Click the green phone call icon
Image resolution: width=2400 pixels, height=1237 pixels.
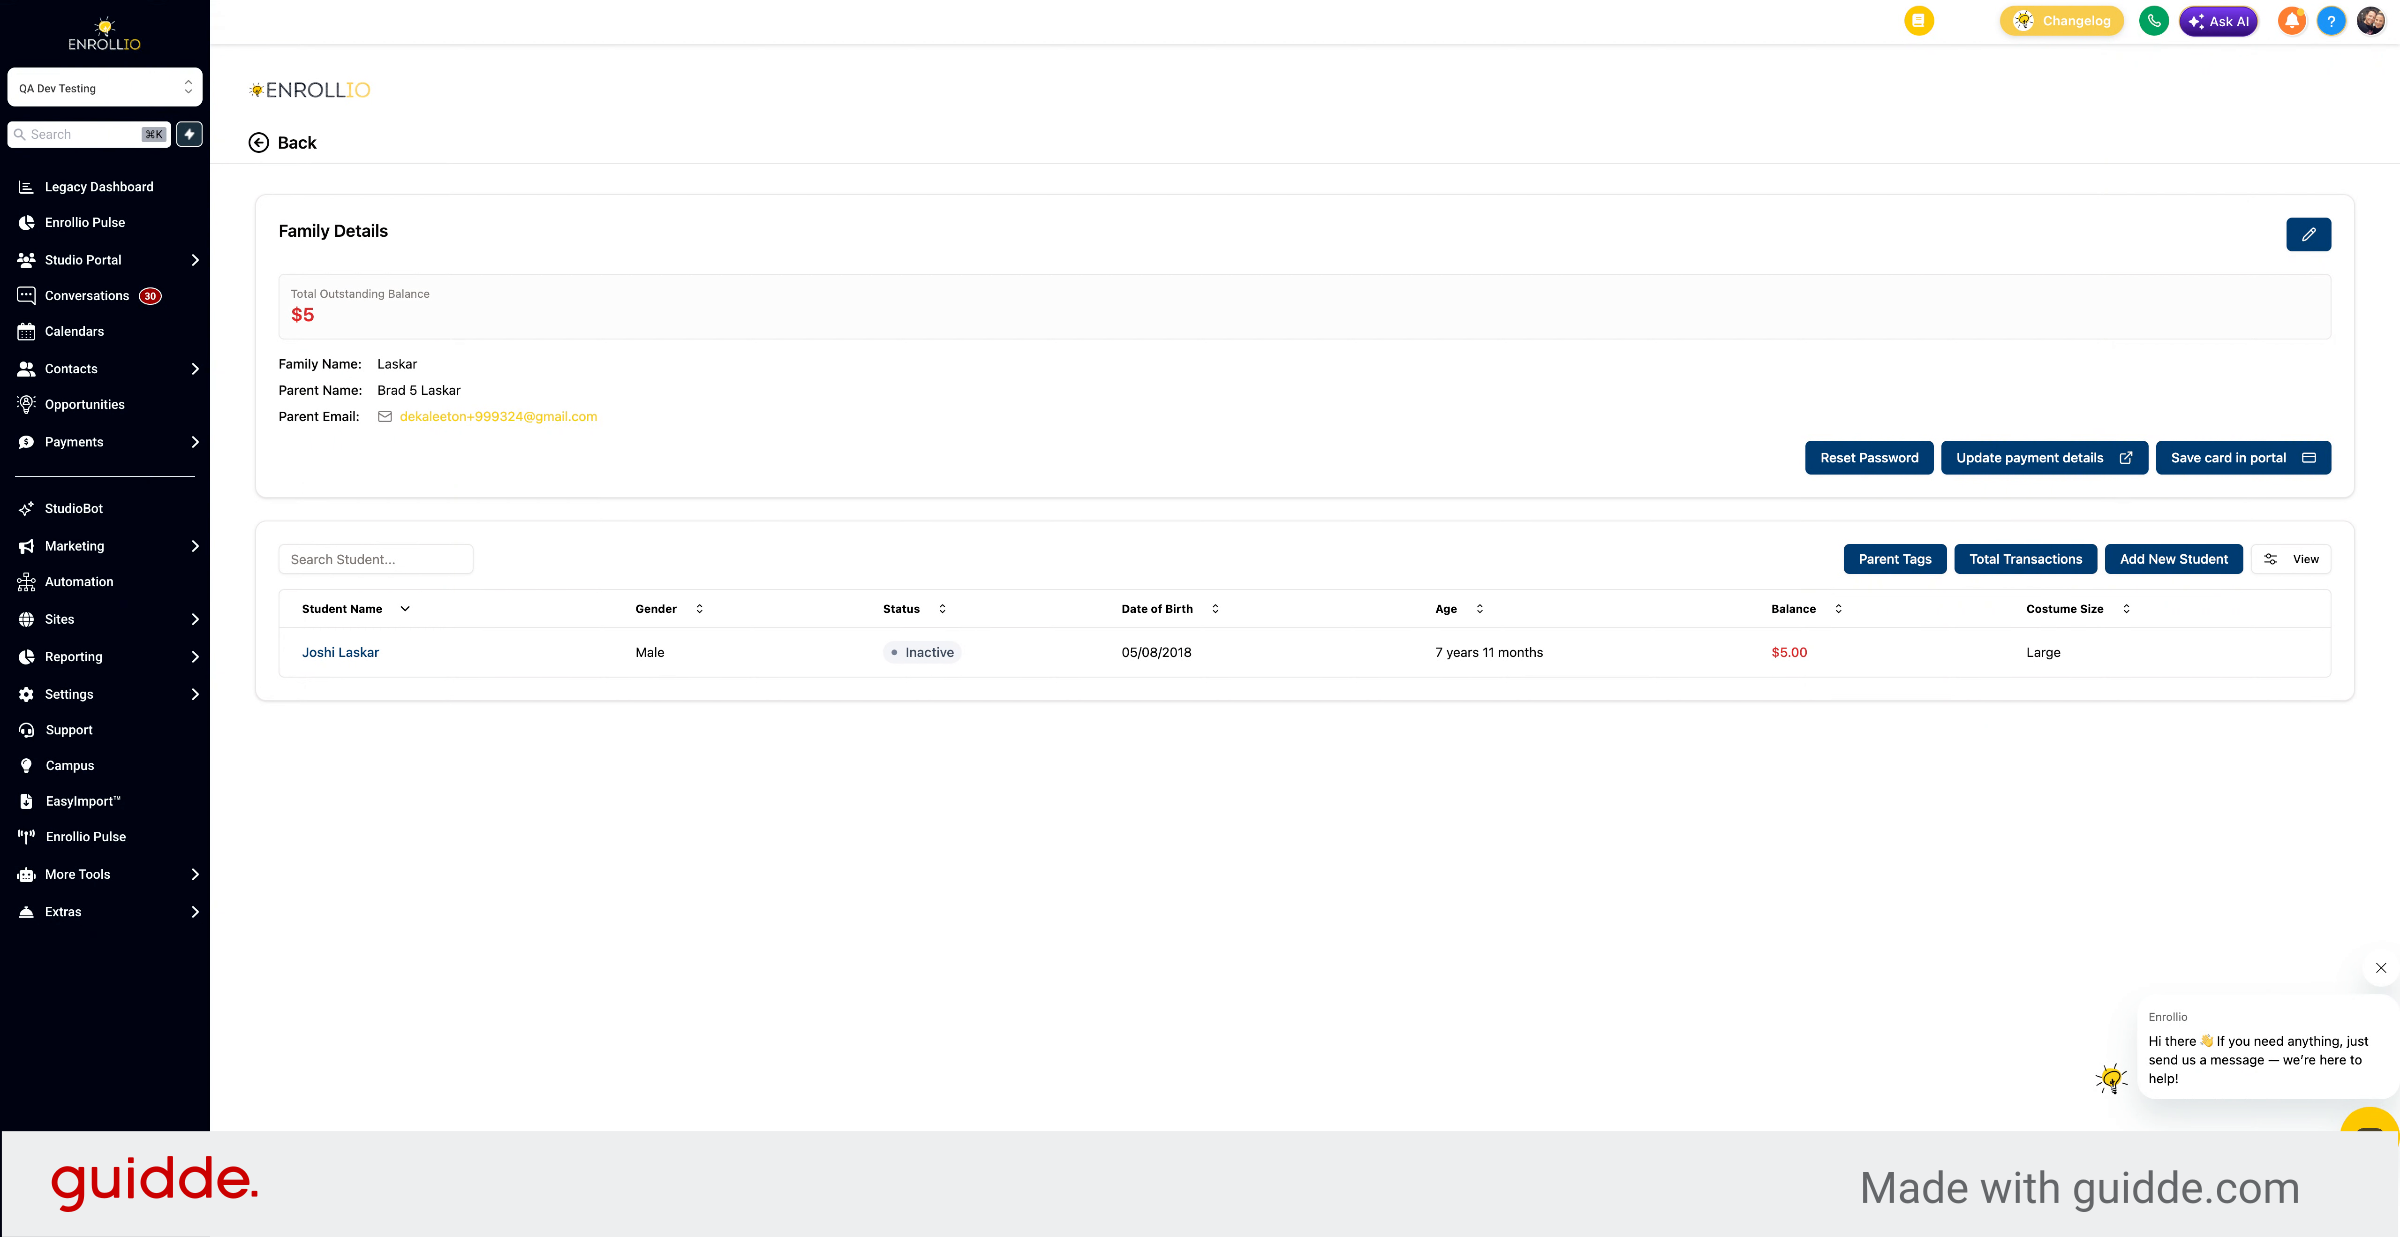coord(2153,21)
